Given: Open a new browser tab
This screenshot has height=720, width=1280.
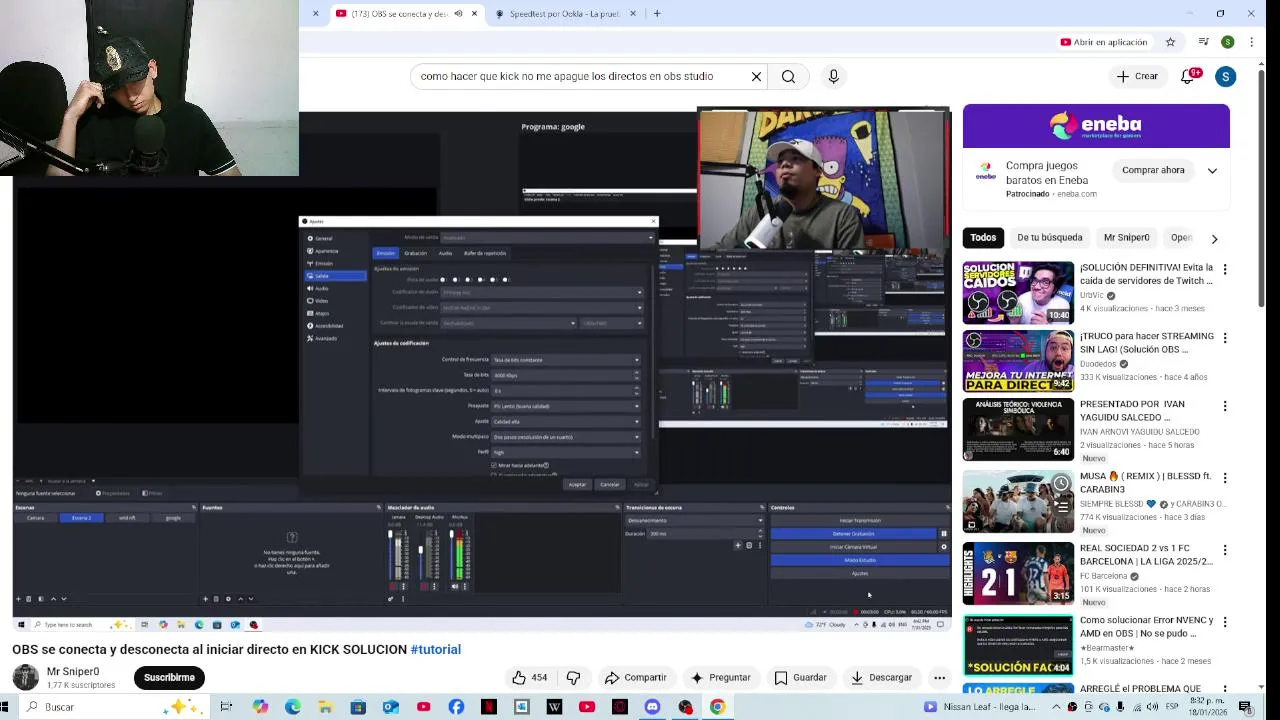Looking at the screenshot, I should pos(657,14).
